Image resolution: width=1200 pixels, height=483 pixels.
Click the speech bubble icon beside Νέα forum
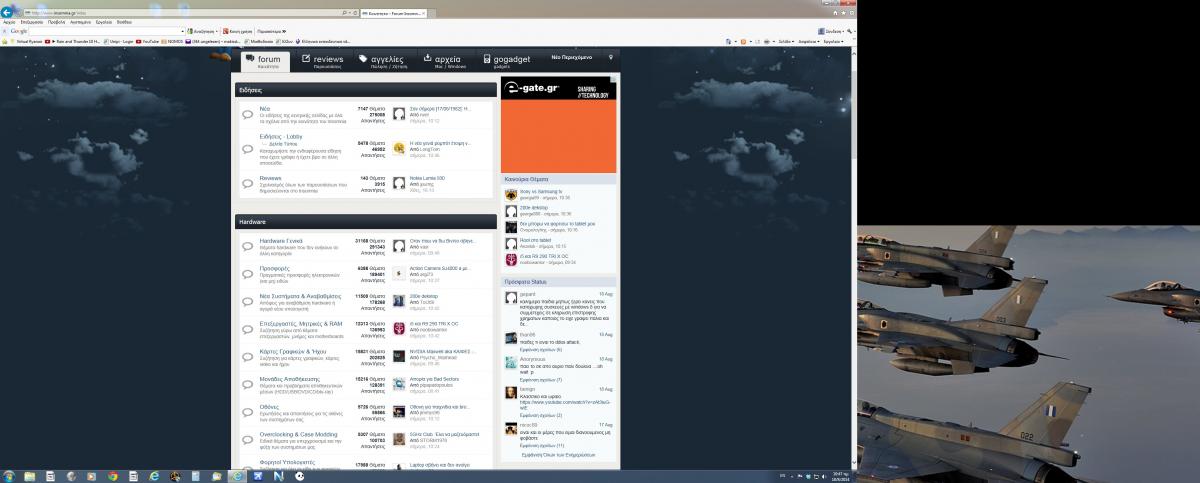(x=247, y=114)
